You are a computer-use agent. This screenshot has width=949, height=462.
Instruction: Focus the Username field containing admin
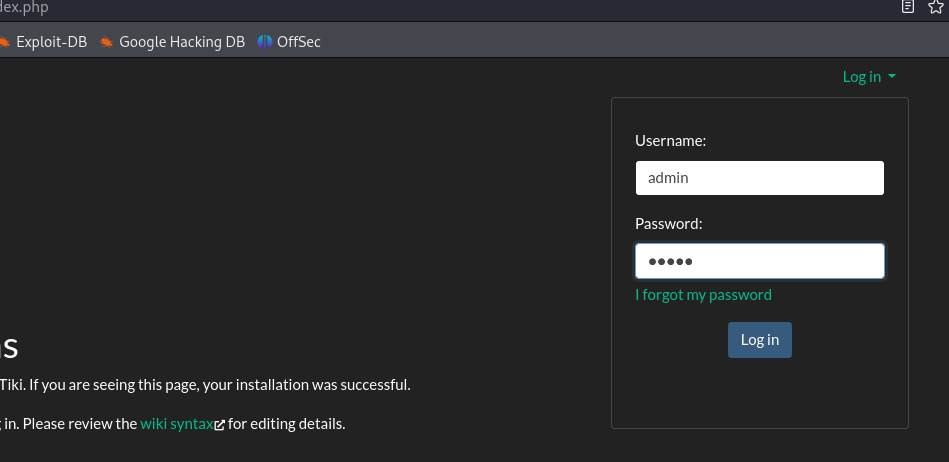click(x=759, y=178)
